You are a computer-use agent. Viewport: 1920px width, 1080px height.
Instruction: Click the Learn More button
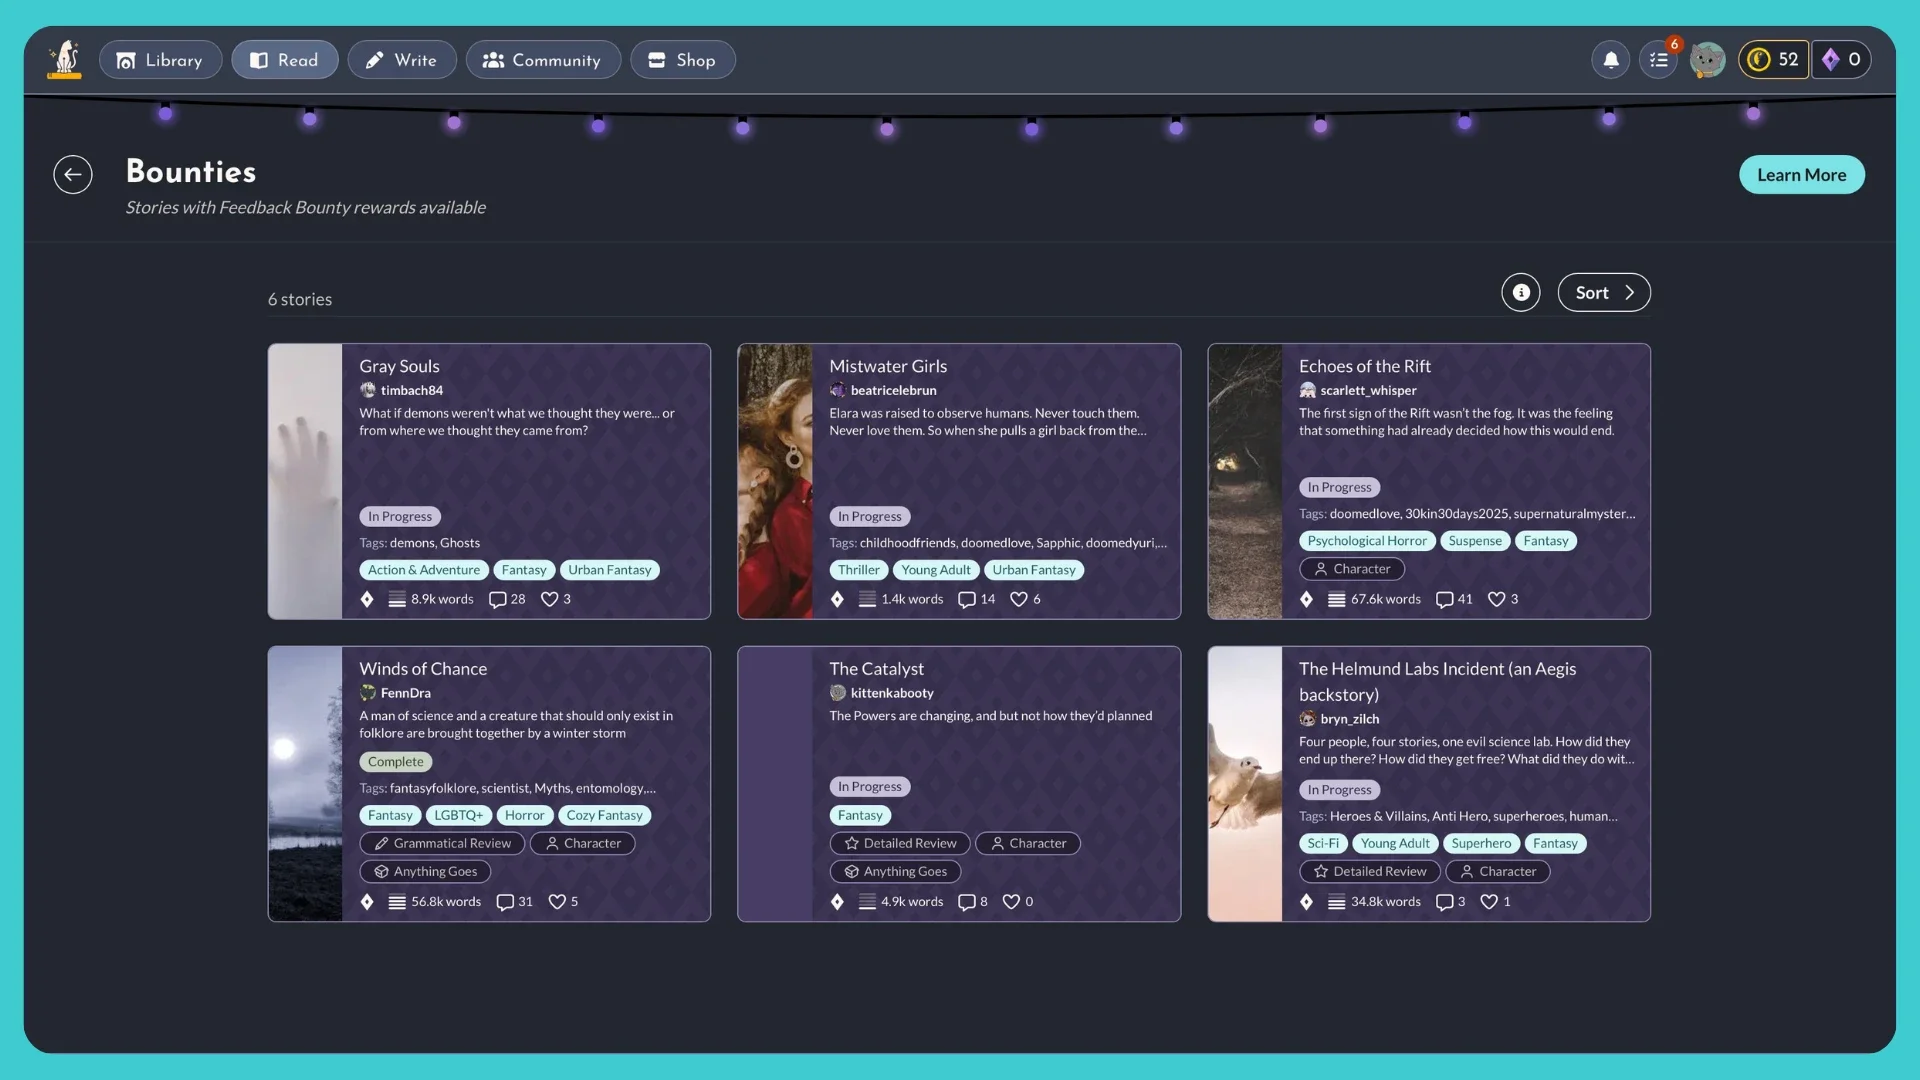[x=1801, y=174]
